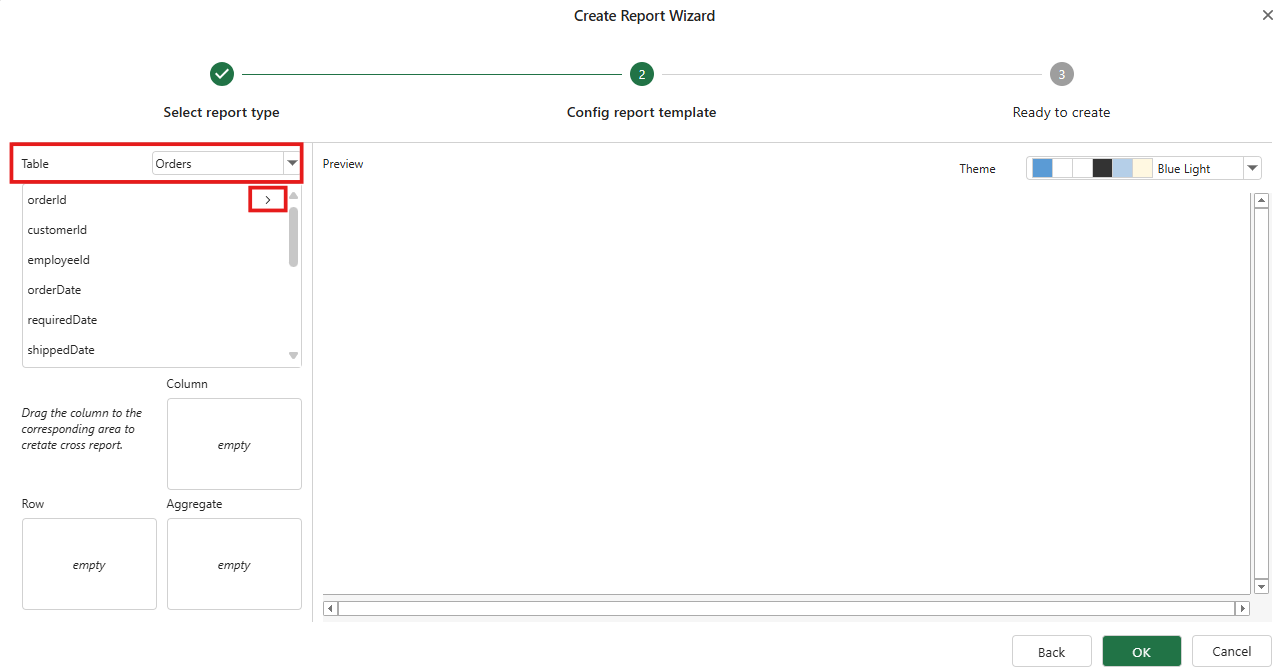Select the orderDate field in list
The image size is (1282, 670).
point(54,290)
